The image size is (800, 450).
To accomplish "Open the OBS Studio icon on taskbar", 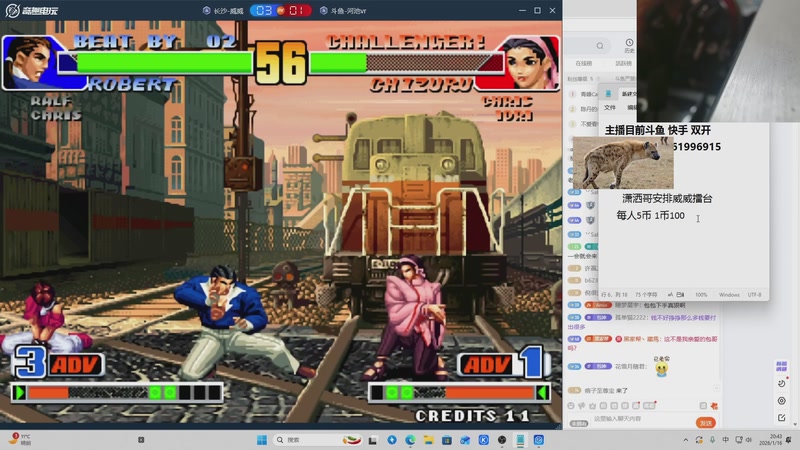I will click(x=502, y=440).
